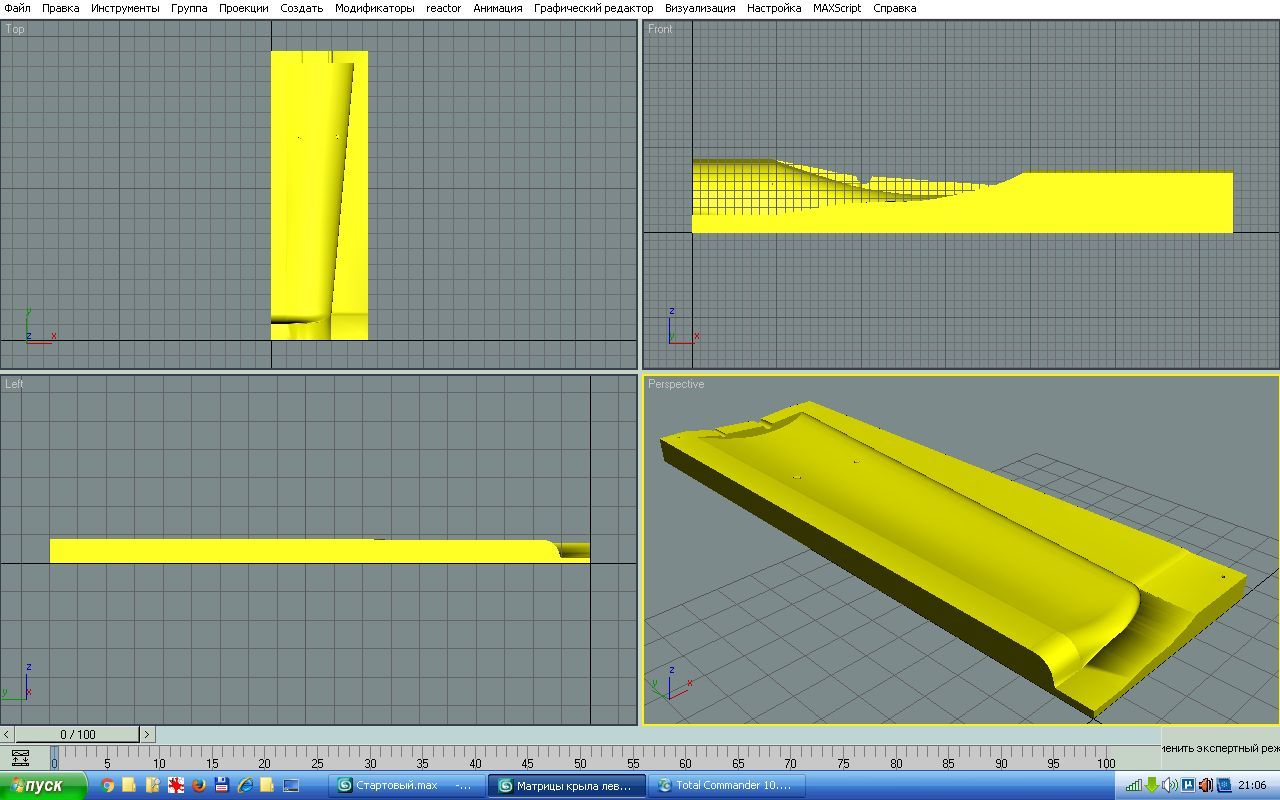Step time slider back with left arrow
This screenshot has width=1280, height=800.
[x=7, y=734]
